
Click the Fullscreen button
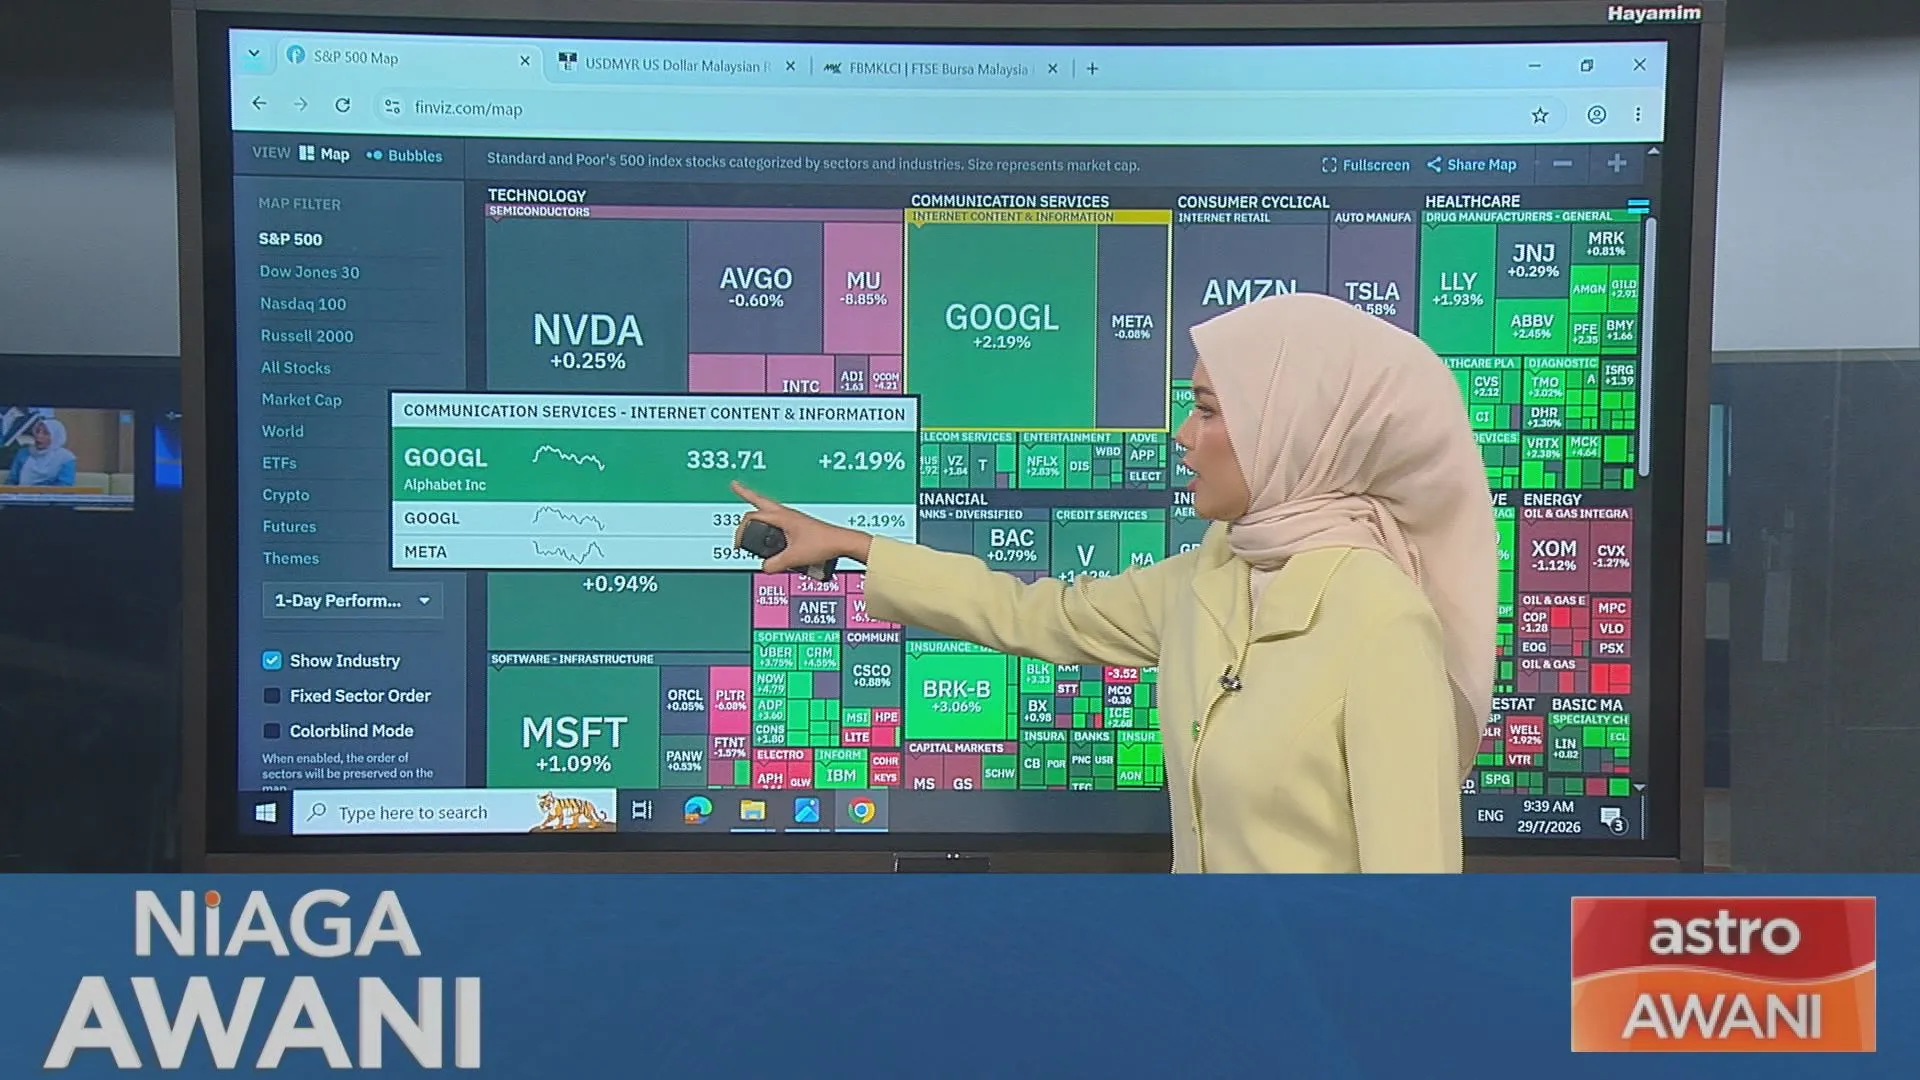click(x=1365, y=165)
